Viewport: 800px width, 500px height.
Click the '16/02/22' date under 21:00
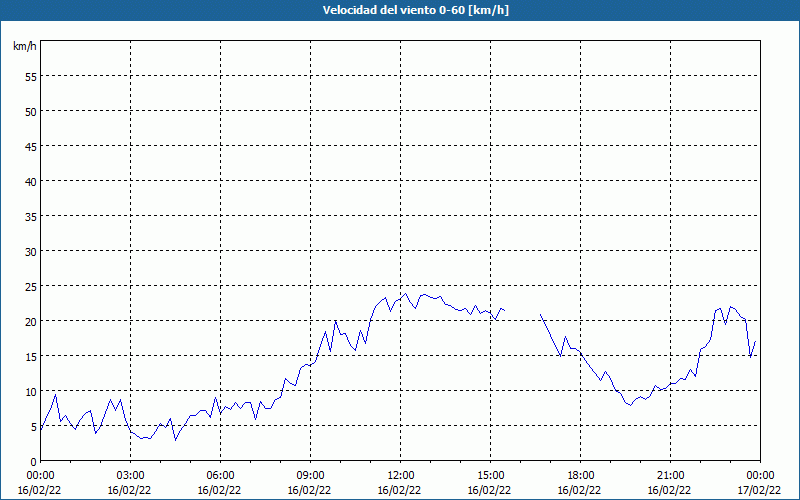click(x=669, y=490)
